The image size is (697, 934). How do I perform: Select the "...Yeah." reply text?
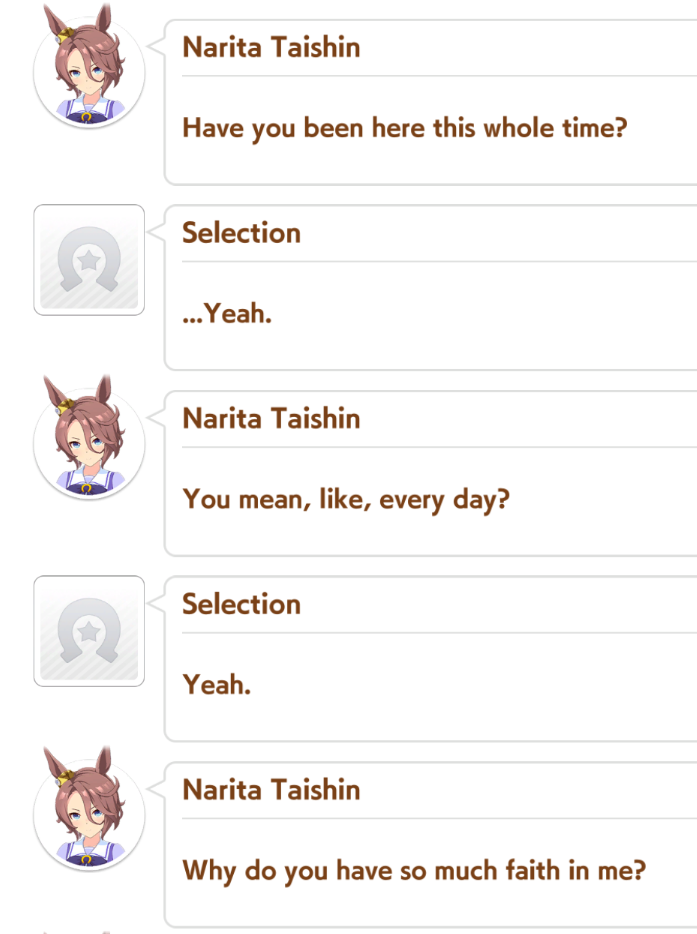point(227,313)
